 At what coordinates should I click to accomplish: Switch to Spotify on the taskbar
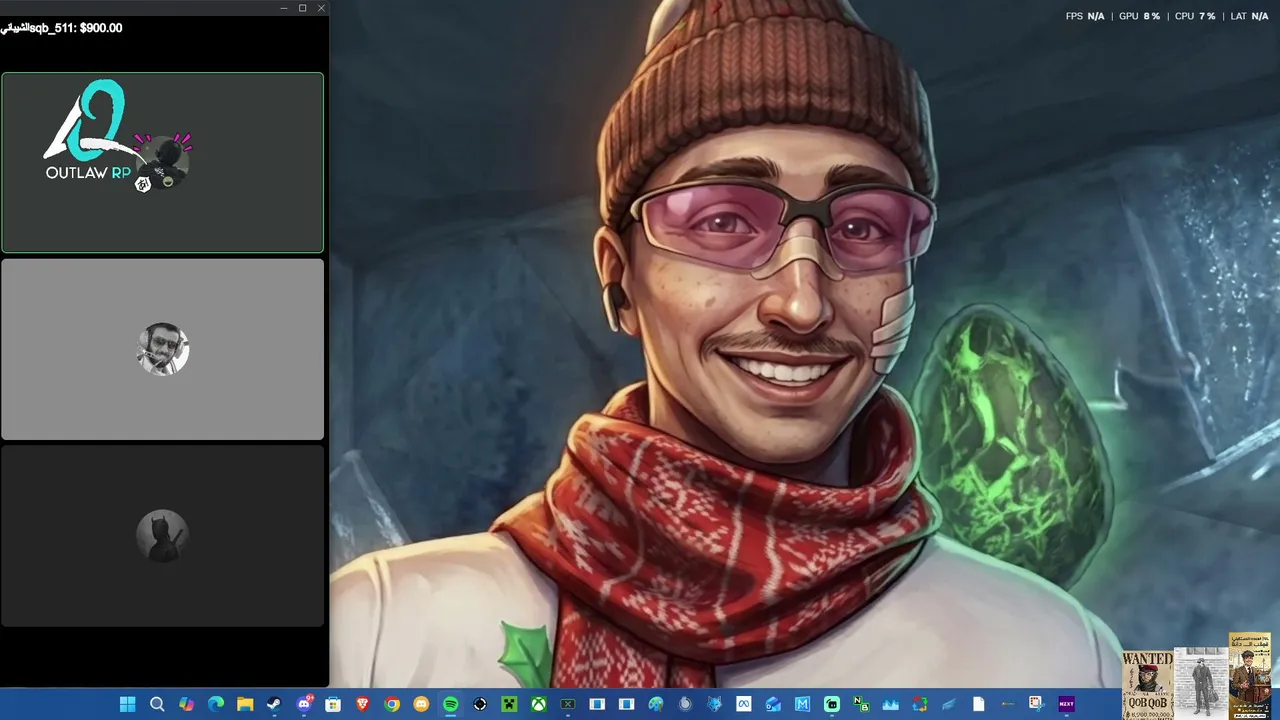pyautogui.click(x=450, y=704)
